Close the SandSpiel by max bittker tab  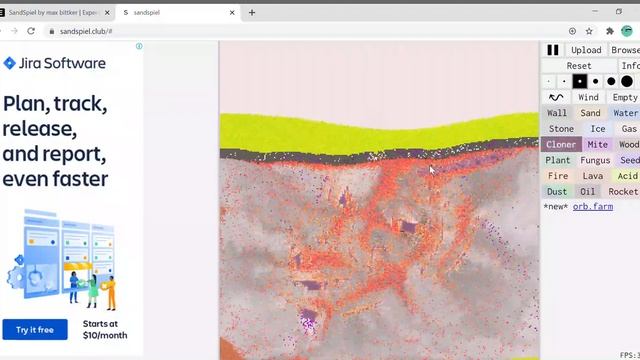(x=107, y=13)
